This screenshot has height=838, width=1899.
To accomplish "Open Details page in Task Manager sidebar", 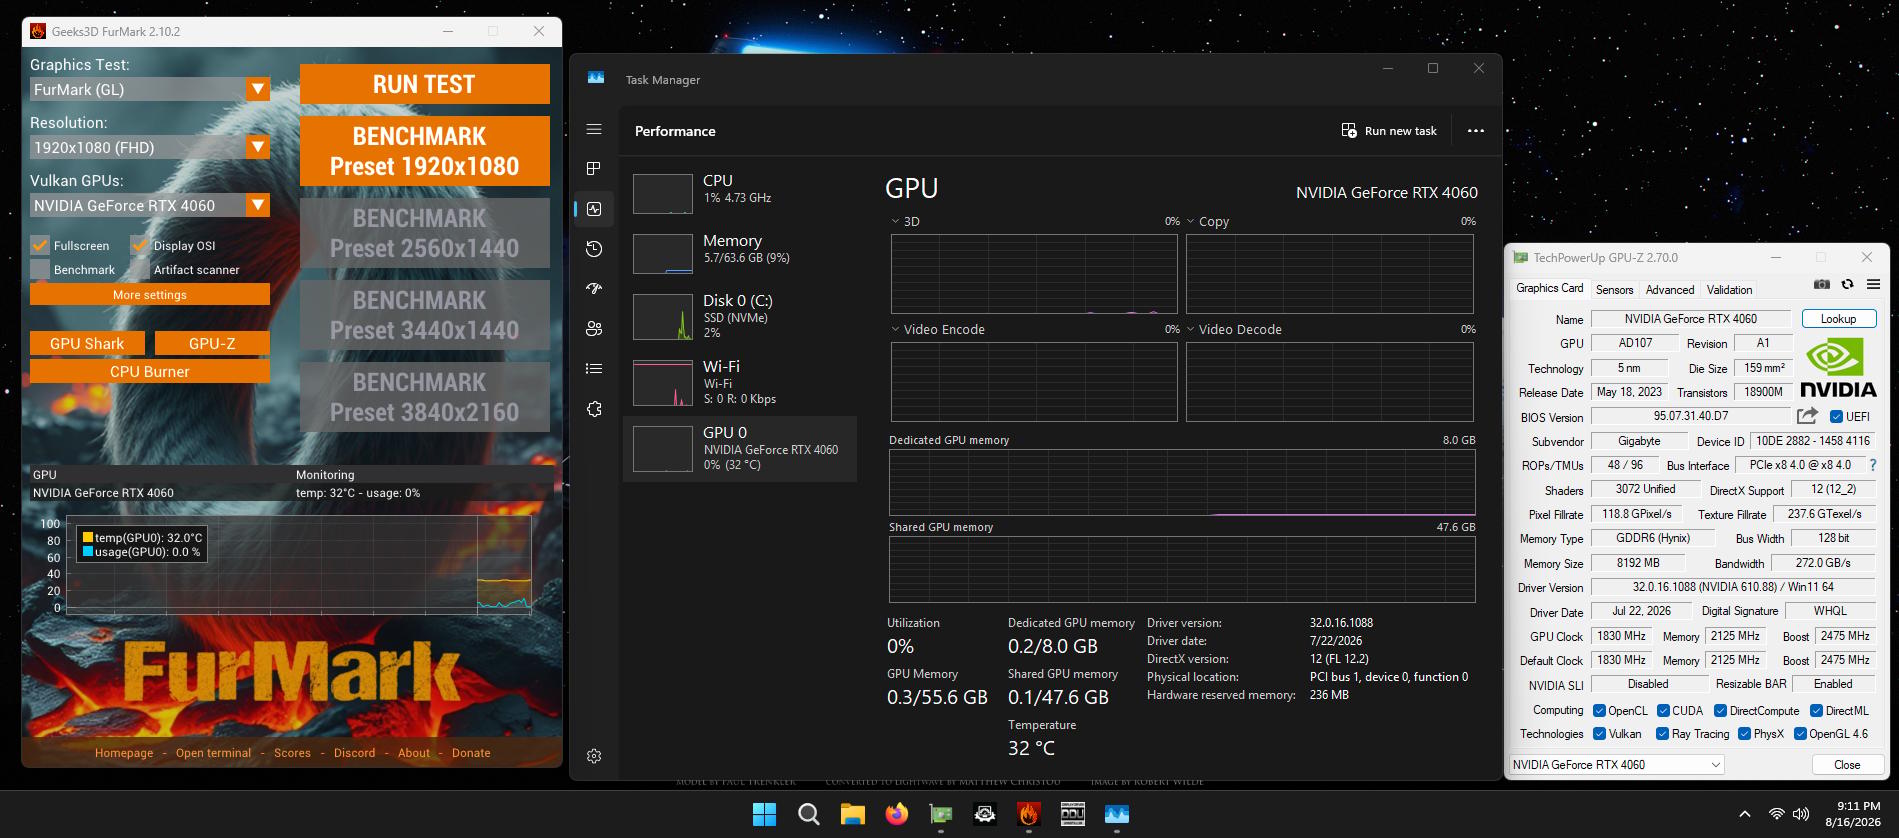I will tap(594, 368).
